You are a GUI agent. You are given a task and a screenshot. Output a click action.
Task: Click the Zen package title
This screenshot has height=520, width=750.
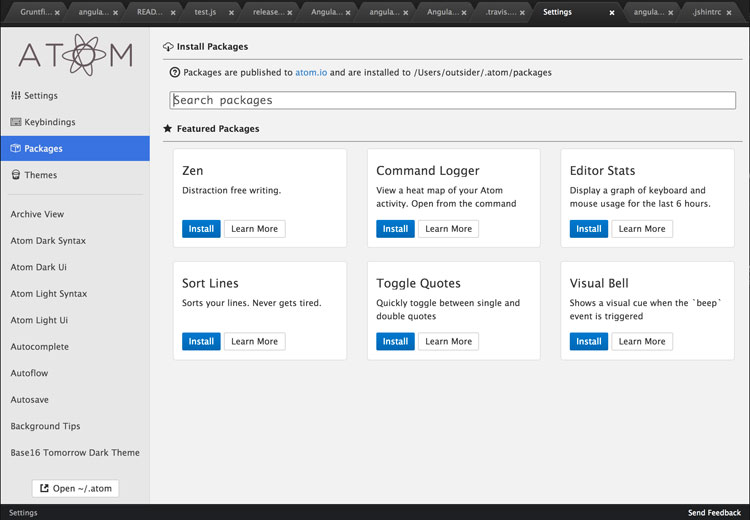click(193, 171)
